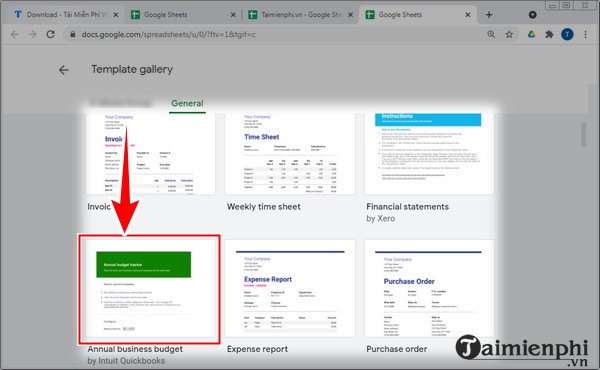Switch to the second Google Sheets tab
Screen dimensions: 600x370
183,15
